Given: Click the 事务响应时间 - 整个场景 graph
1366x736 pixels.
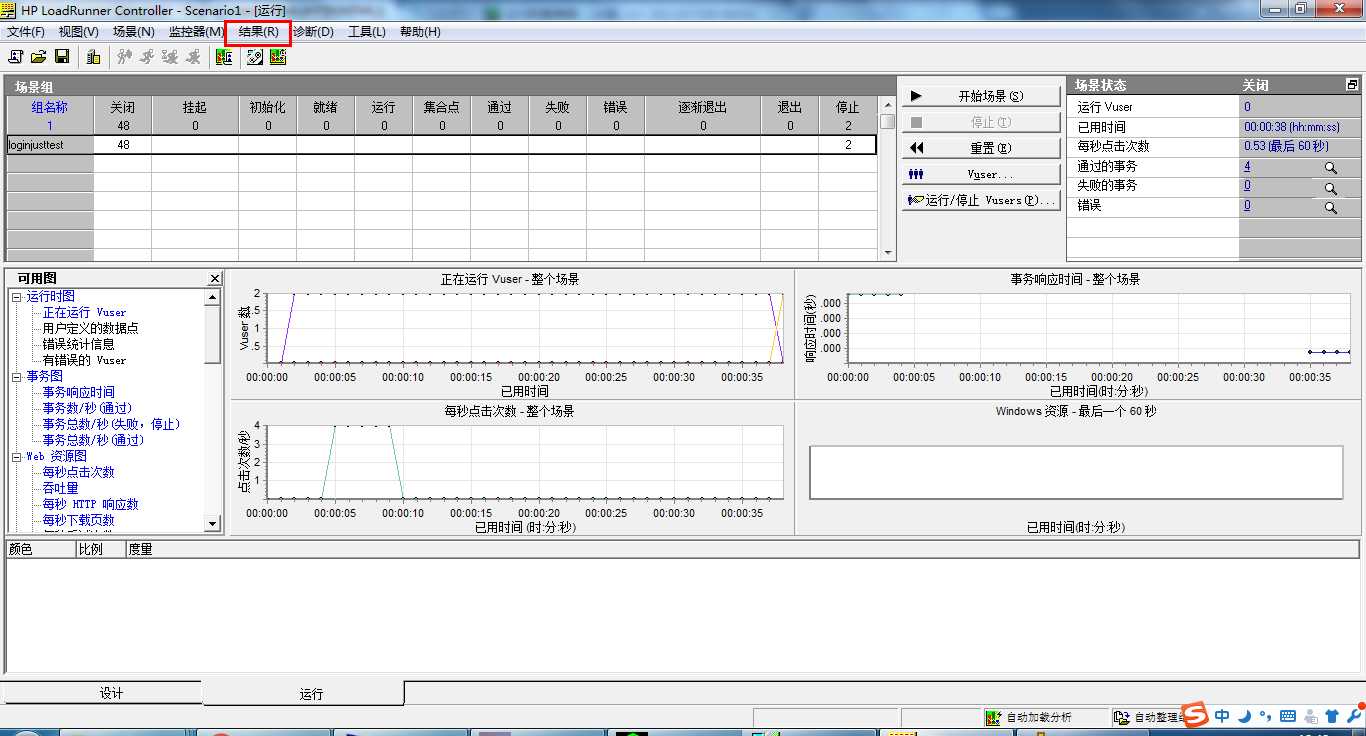Looking at the screenshot, I should pos(1076,334).
